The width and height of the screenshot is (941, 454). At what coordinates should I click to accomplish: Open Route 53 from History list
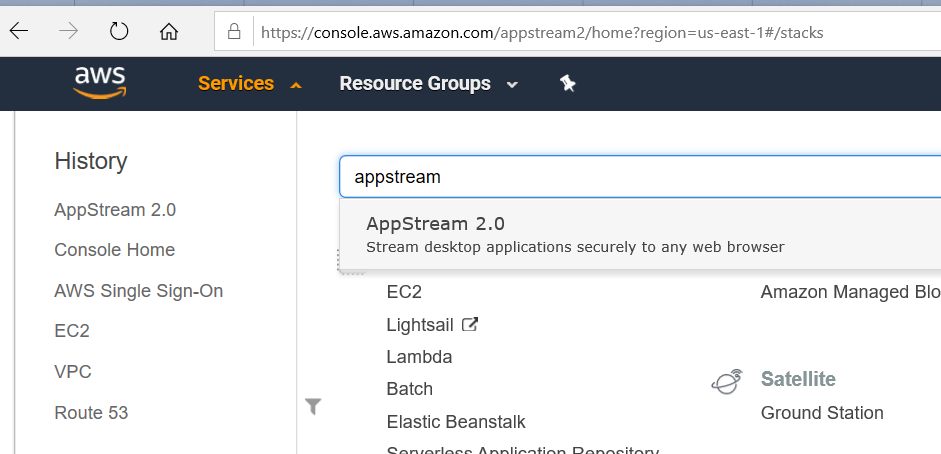(x=91, y=413)
